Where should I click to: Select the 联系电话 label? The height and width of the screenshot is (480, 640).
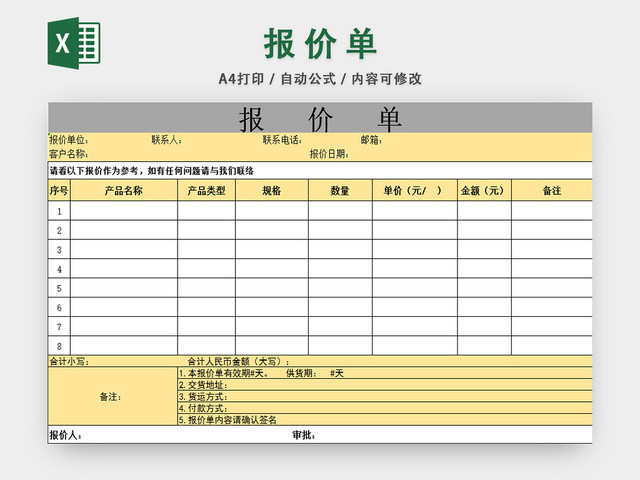[x=282, y=140]
